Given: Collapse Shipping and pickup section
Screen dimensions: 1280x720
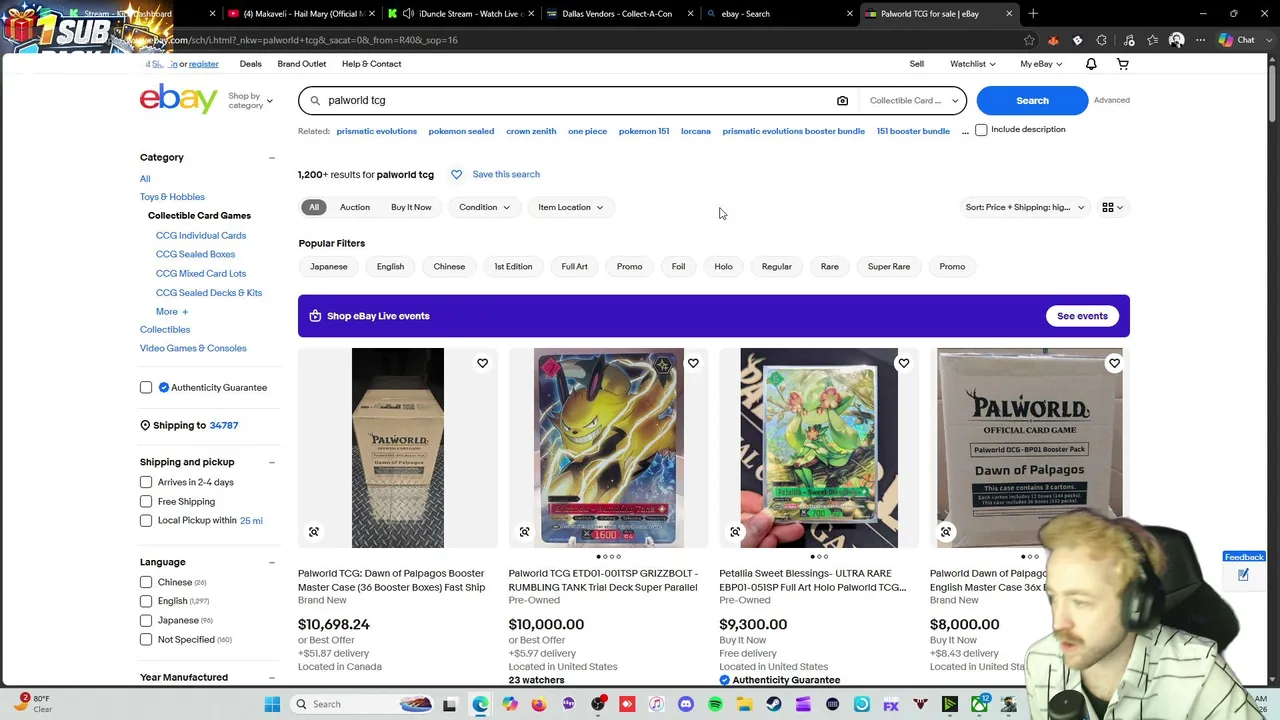Looking at the screenshot, I should 271,462.
